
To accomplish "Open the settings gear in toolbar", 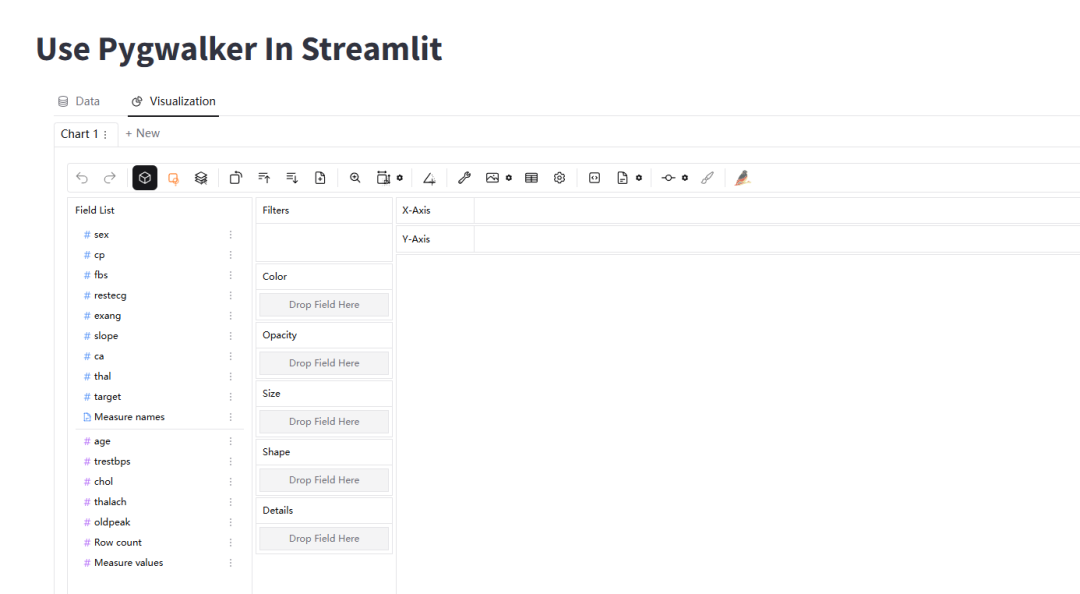I will [x=559, y=178].
